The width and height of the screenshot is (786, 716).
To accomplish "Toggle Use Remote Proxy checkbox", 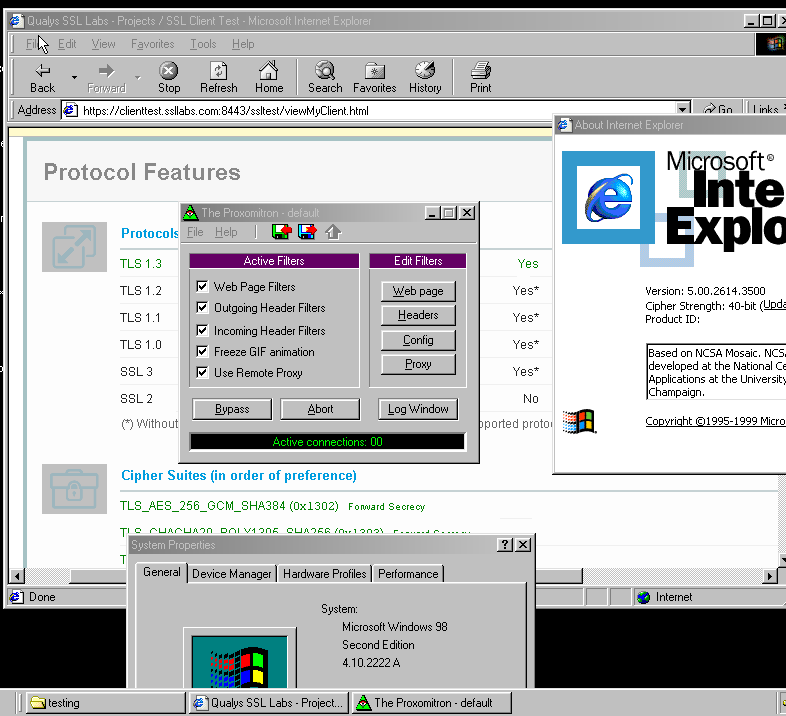I will pos(202,373).
